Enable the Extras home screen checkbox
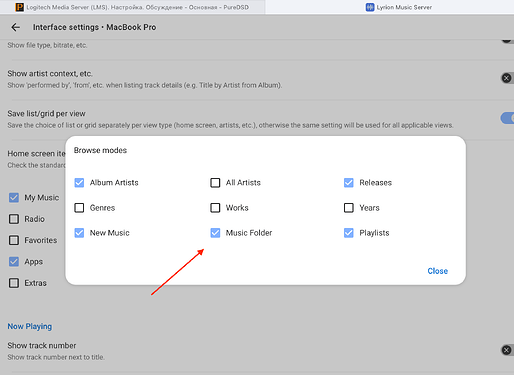This screenshot has width=514, height=375. click(14, 283)
